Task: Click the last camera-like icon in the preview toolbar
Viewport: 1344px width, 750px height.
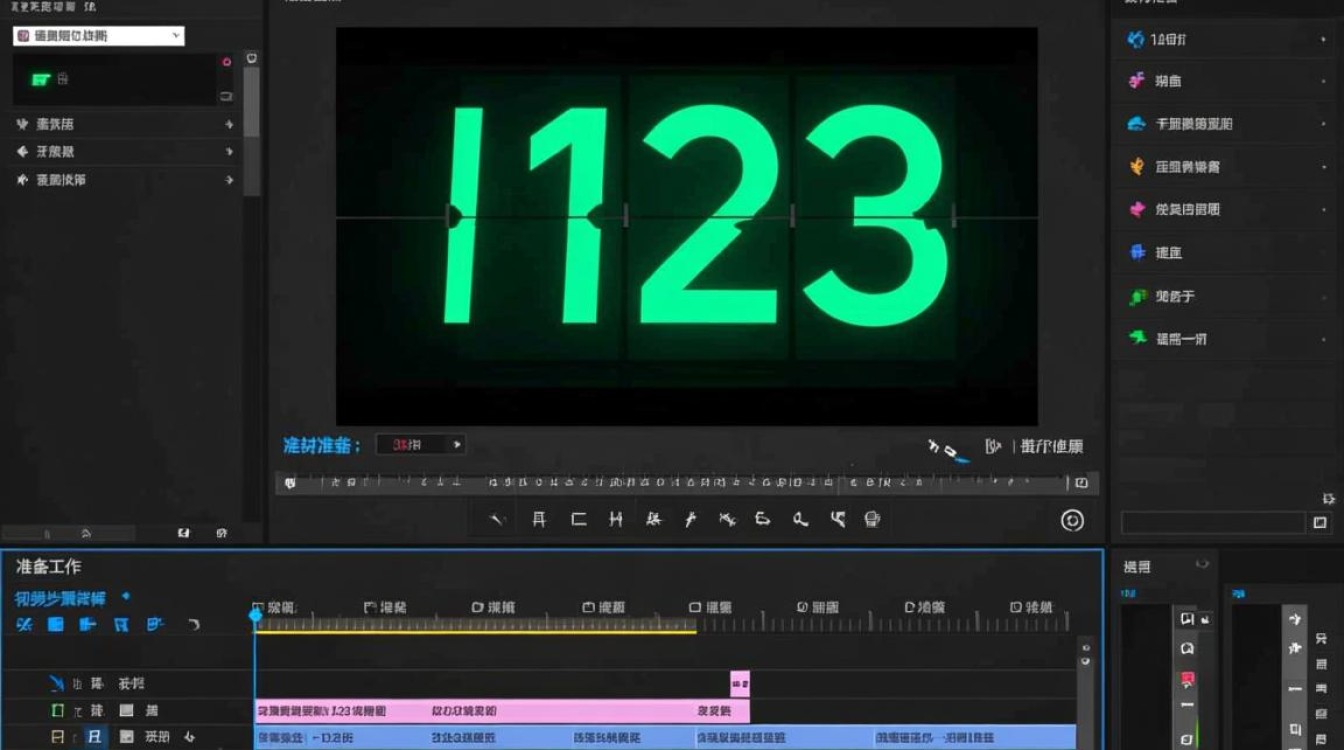Action: [872, 519]
